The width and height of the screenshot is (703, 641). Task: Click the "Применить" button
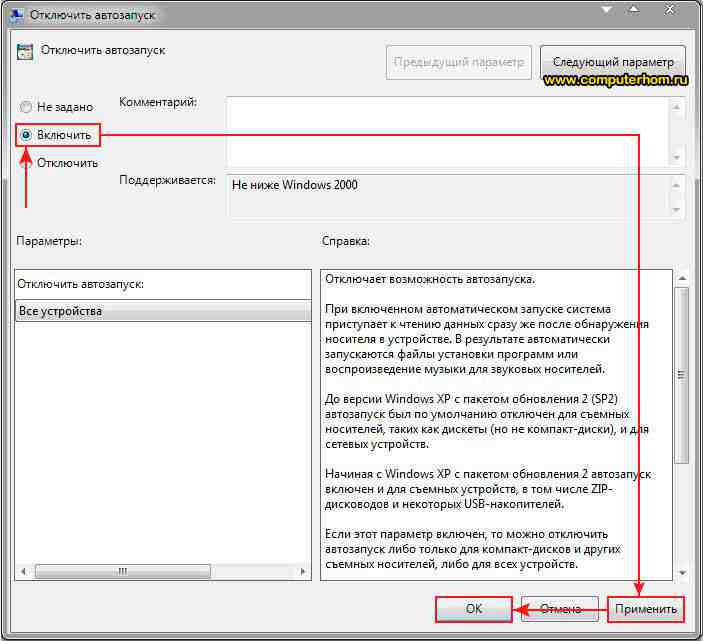pyautogui.click(x=646, y=609)
